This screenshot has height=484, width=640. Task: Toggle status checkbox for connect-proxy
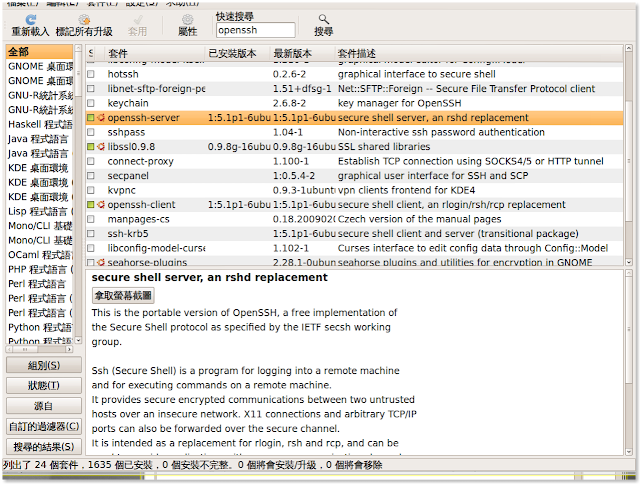pyautogui.click(x=91, y=161)
